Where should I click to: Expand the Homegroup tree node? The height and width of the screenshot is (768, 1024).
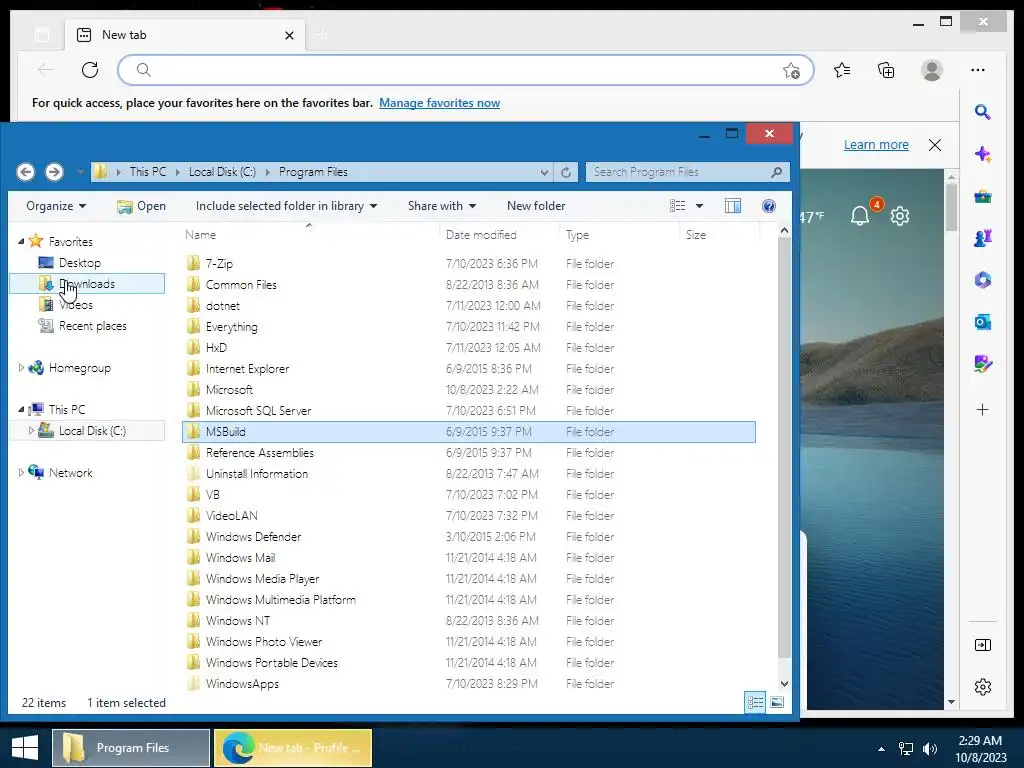(21, 368)
